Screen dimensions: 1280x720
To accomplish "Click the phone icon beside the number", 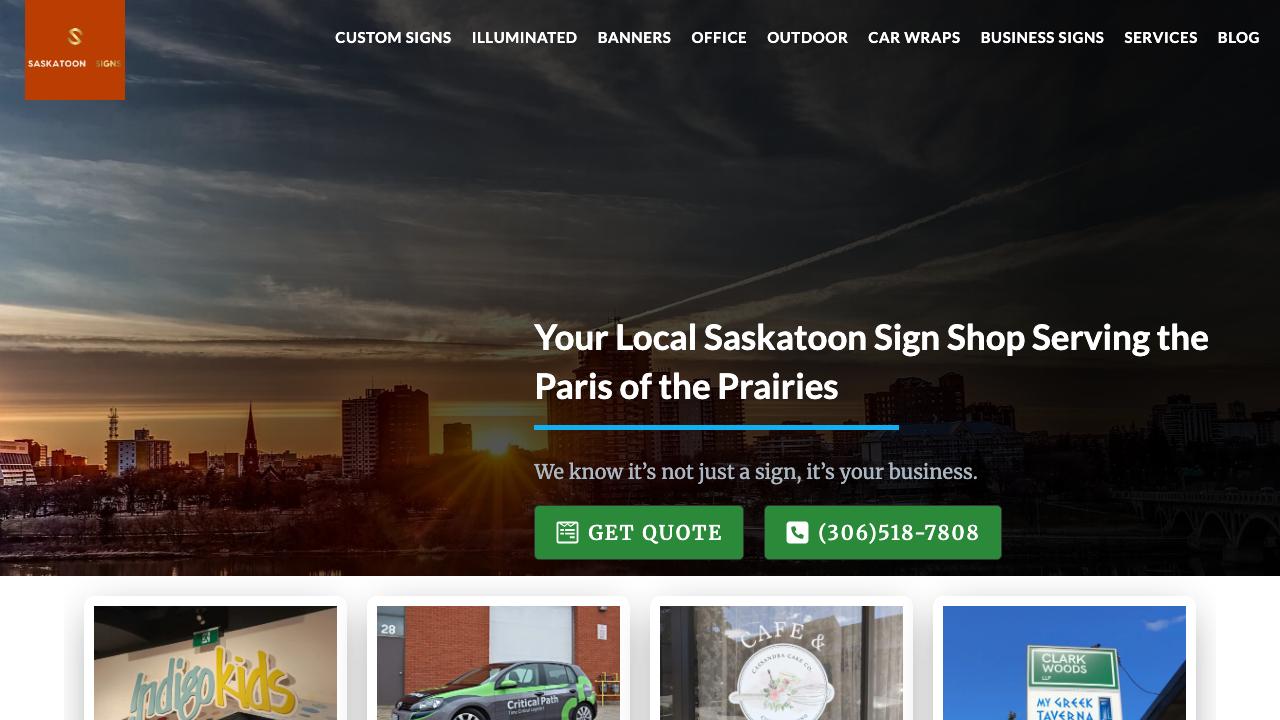I will 797,532.
